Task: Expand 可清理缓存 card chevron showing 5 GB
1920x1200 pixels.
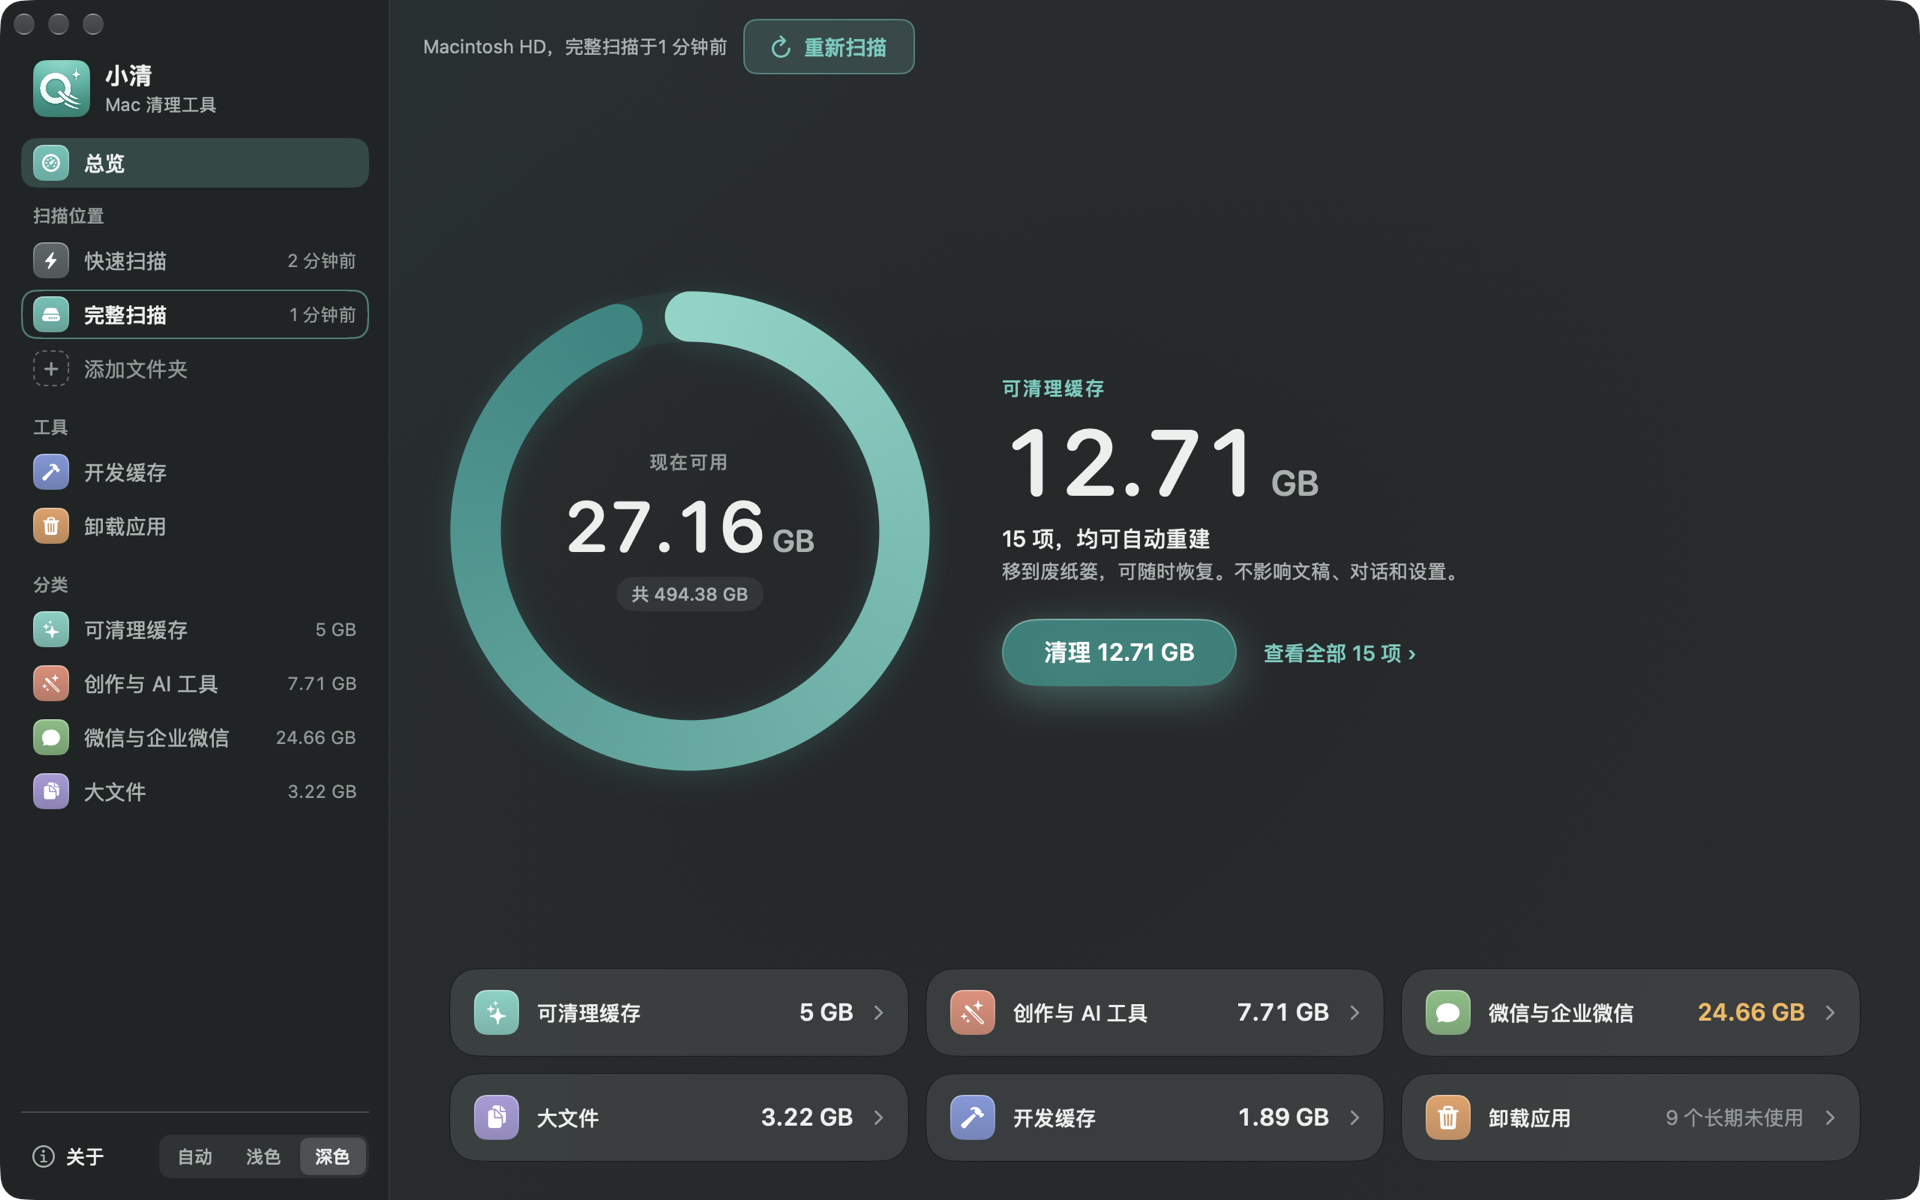Action: click(879, 1013)
